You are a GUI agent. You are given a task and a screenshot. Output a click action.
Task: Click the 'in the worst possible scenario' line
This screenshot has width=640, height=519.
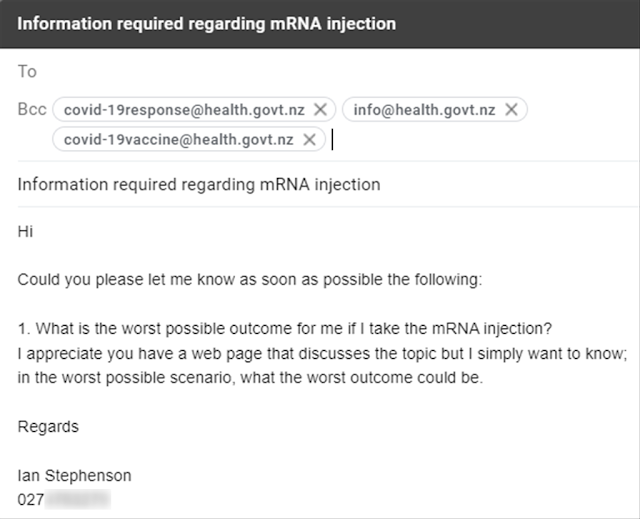pos(249,378)
